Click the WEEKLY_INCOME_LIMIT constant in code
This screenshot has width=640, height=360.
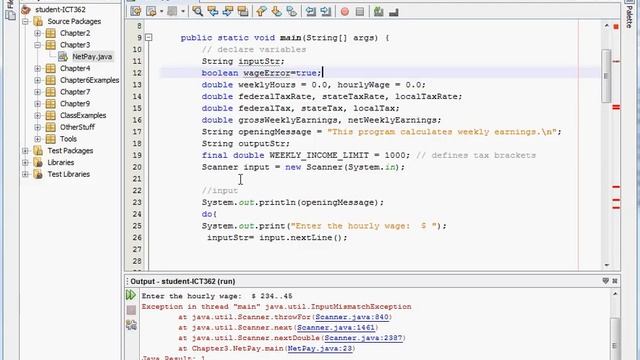(319, 156)
